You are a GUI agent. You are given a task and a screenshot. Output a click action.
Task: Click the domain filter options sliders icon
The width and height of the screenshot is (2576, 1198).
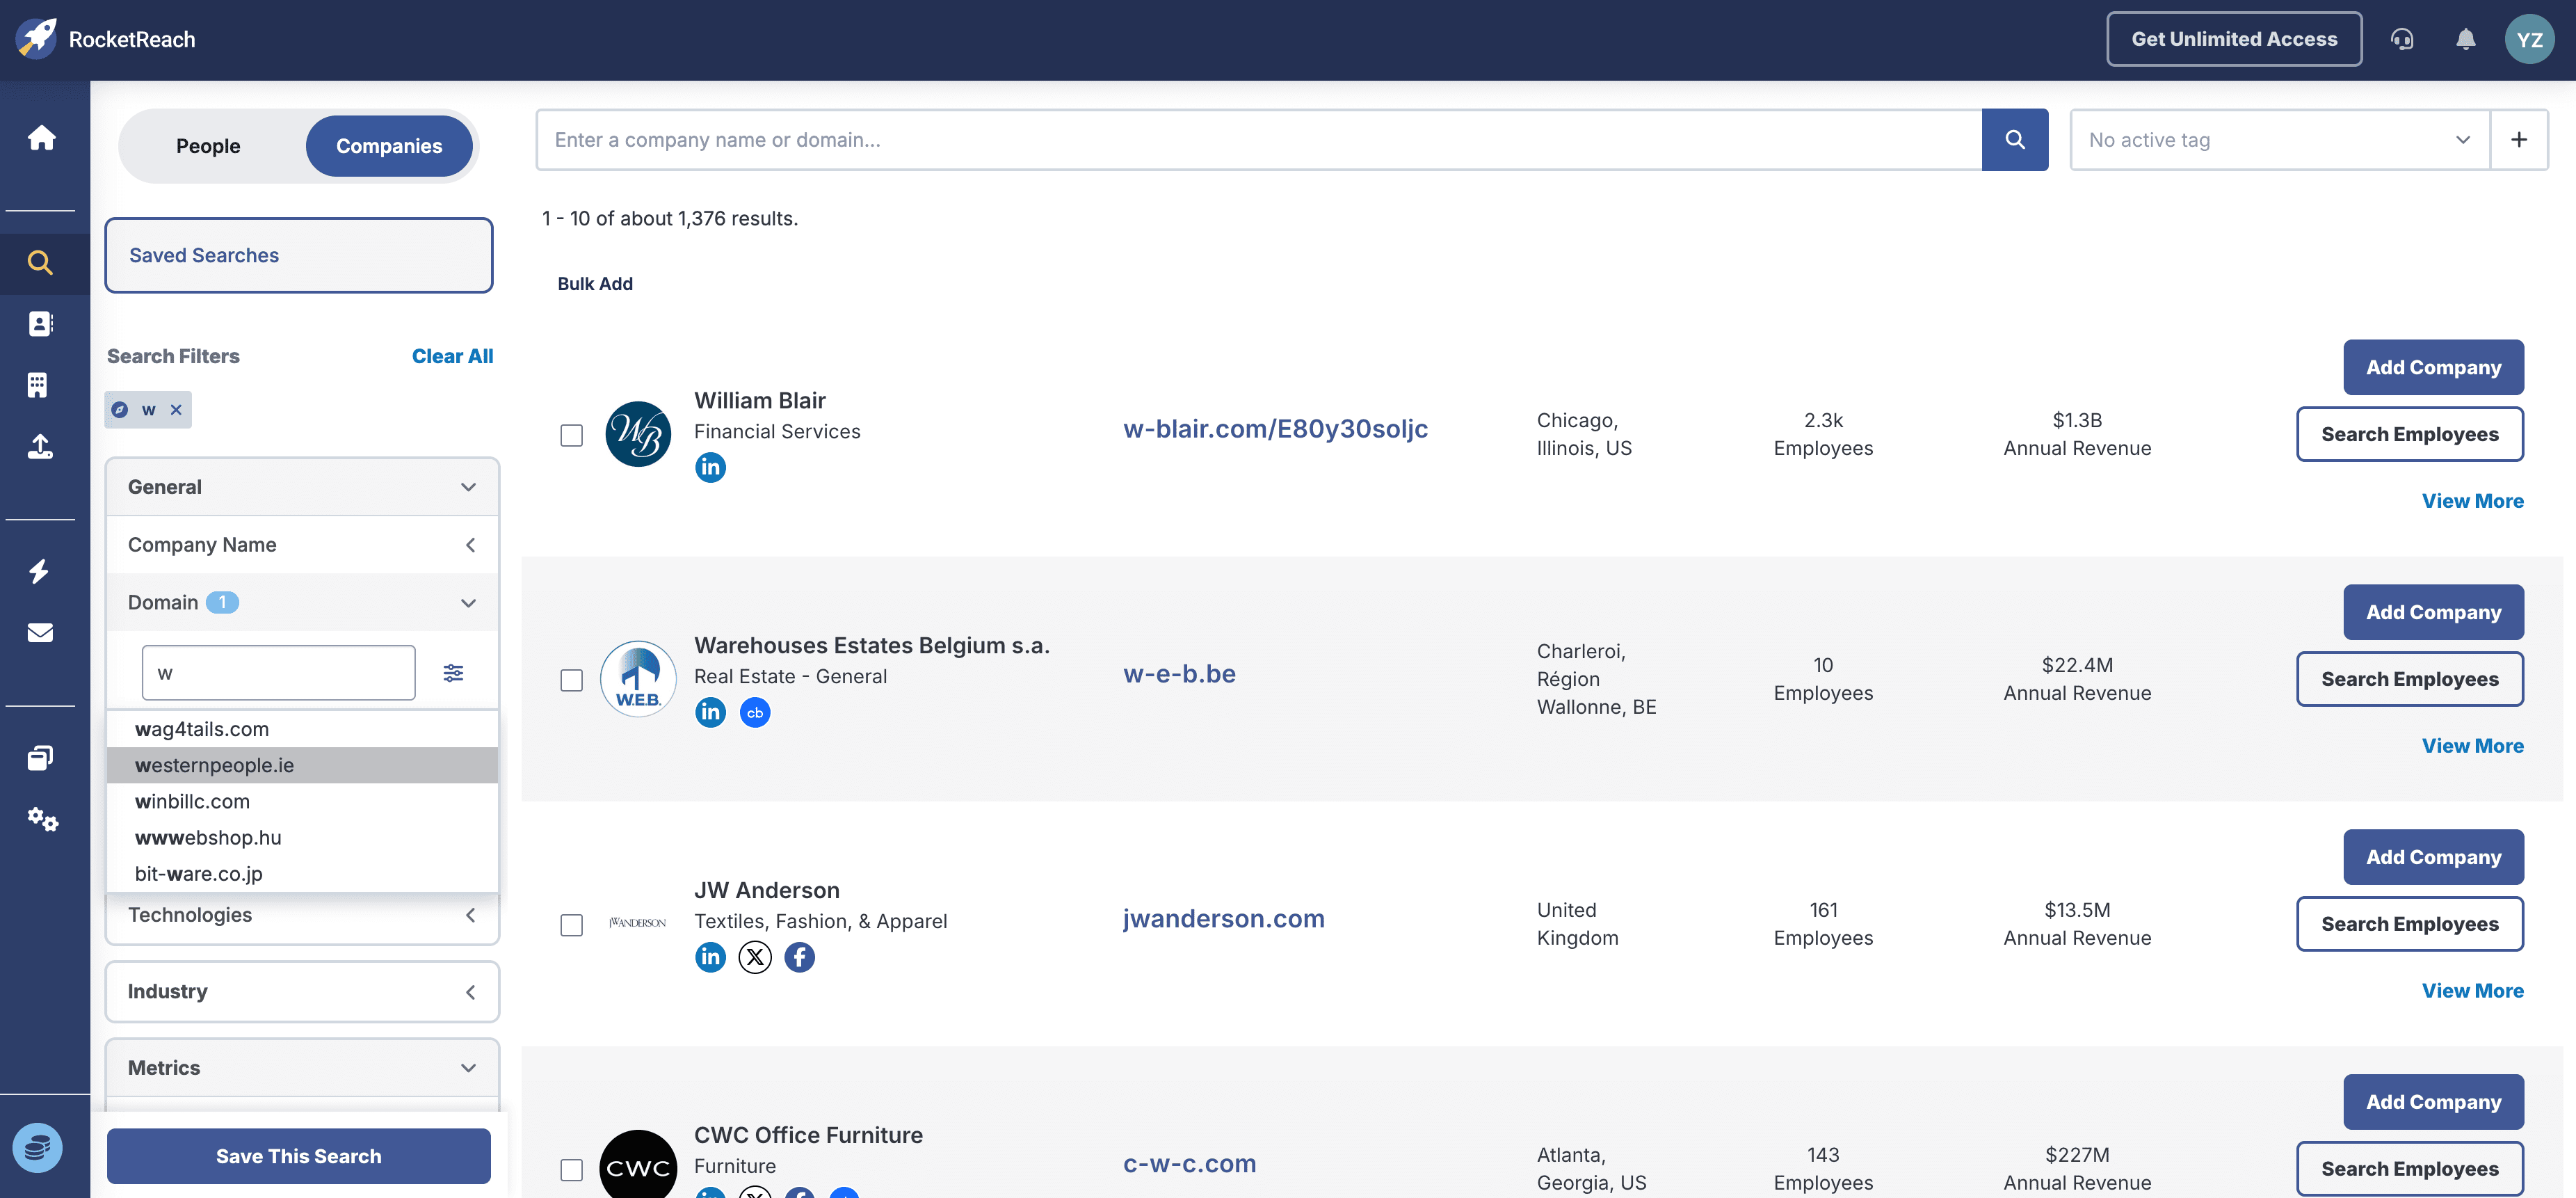pos(453,673)
